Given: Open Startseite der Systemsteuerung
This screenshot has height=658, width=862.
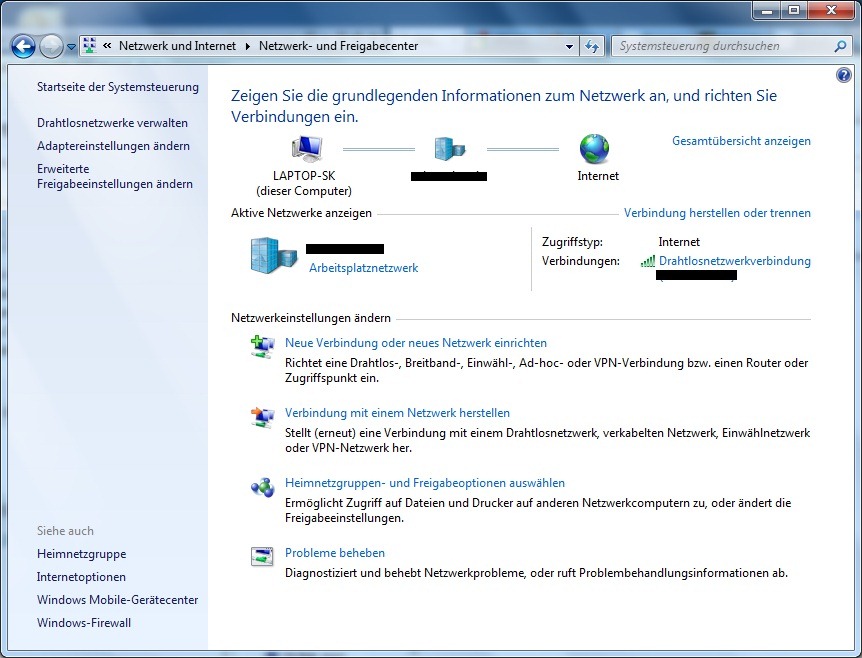Looking at the screenshot, I should point(118,87).
